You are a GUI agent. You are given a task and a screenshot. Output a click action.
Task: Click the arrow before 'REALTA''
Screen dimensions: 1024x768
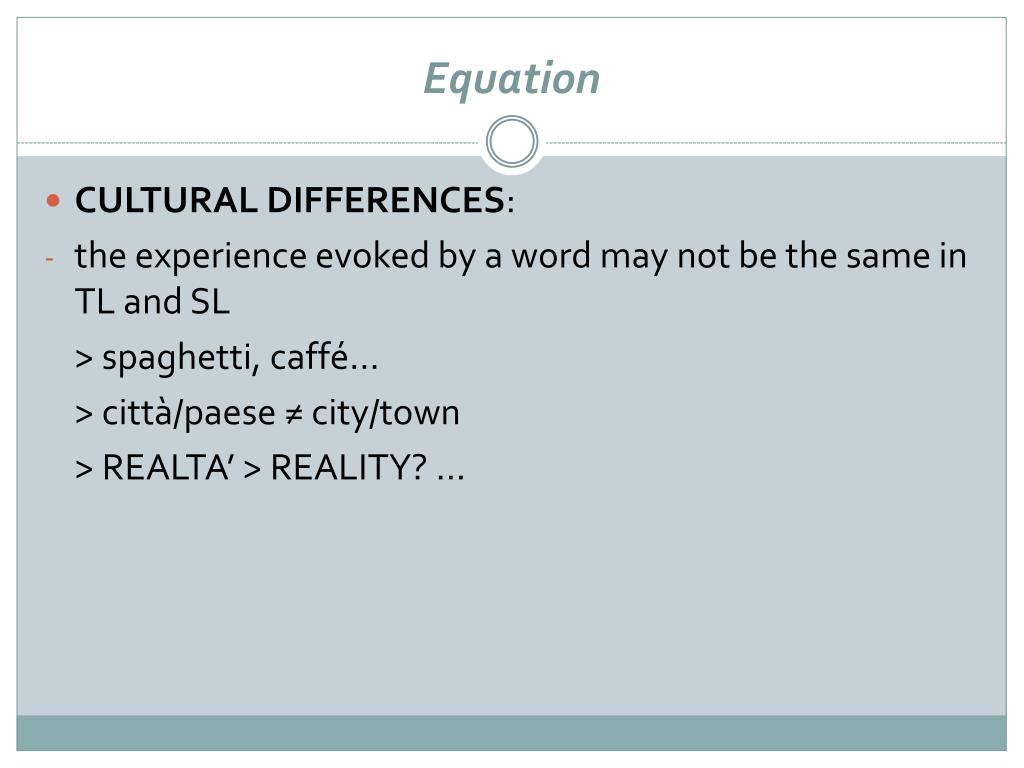pyautogui.click(x=84, y=469)
